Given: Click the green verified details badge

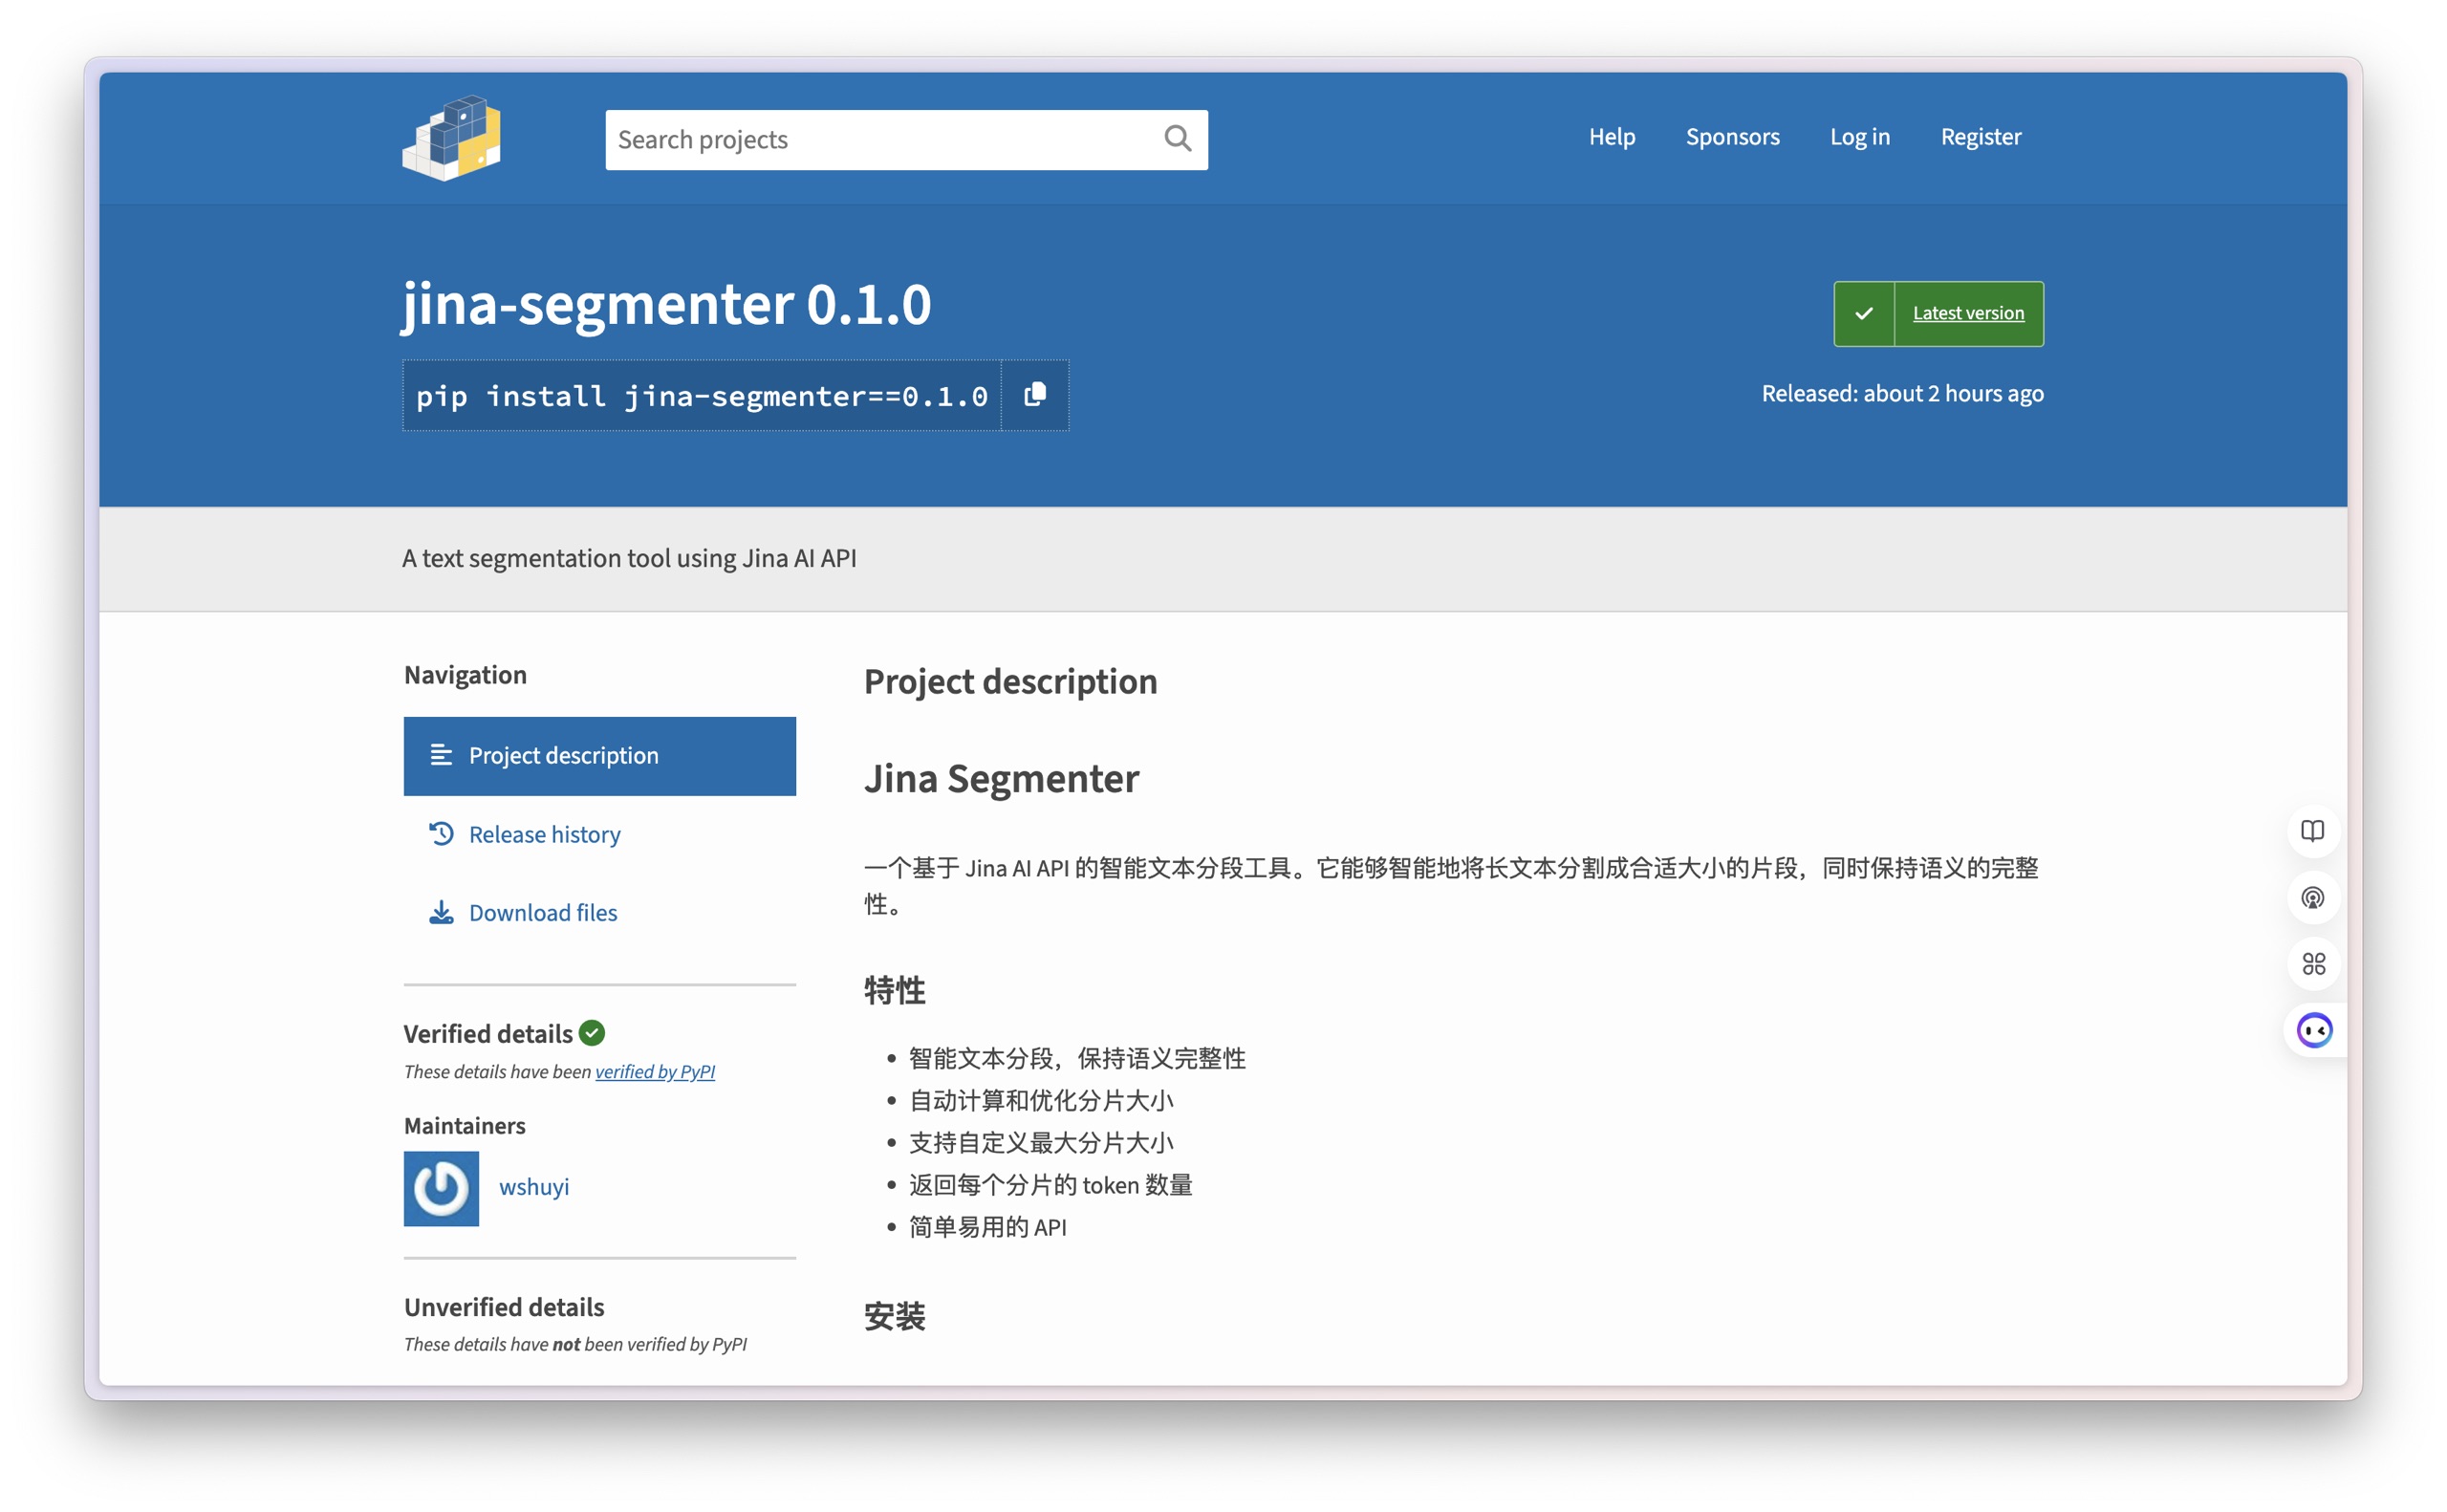Looking at the screenshot, I should [592, 1033].
